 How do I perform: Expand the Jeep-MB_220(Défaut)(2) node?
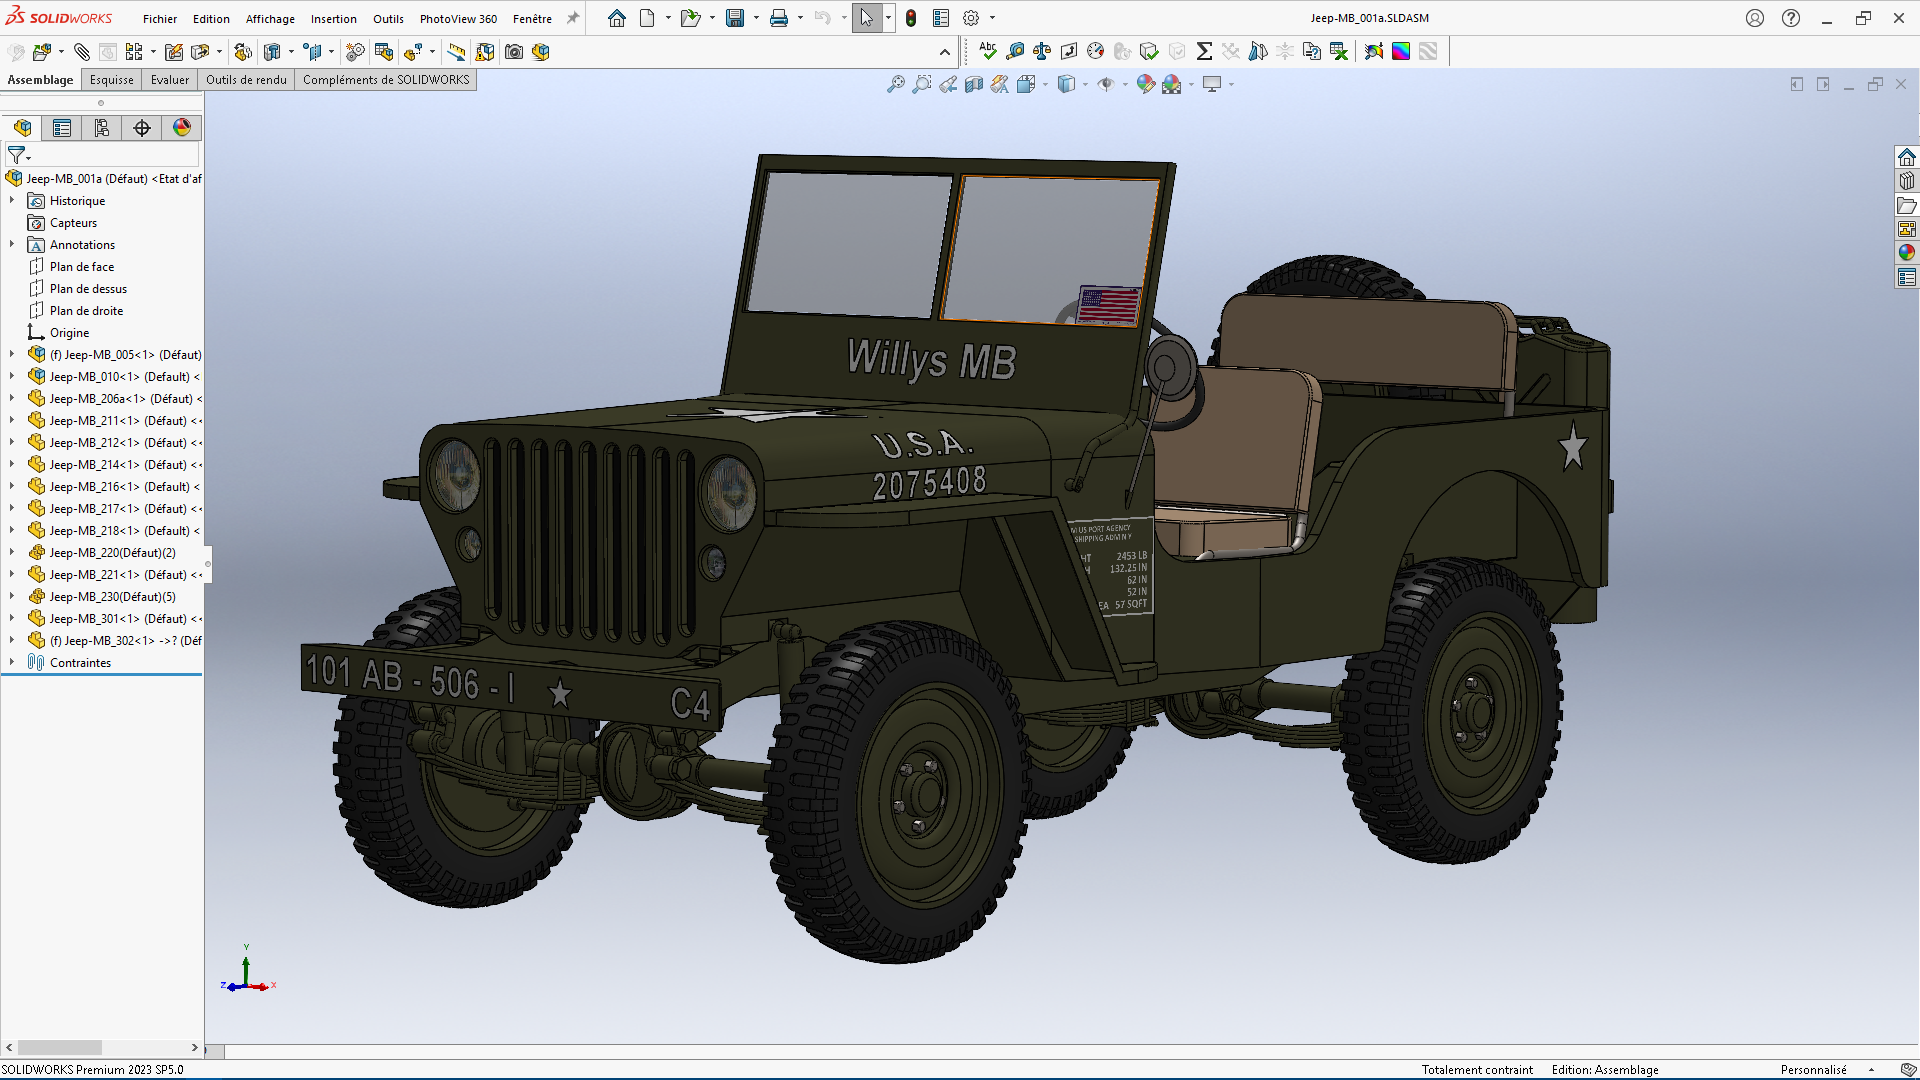12,553
